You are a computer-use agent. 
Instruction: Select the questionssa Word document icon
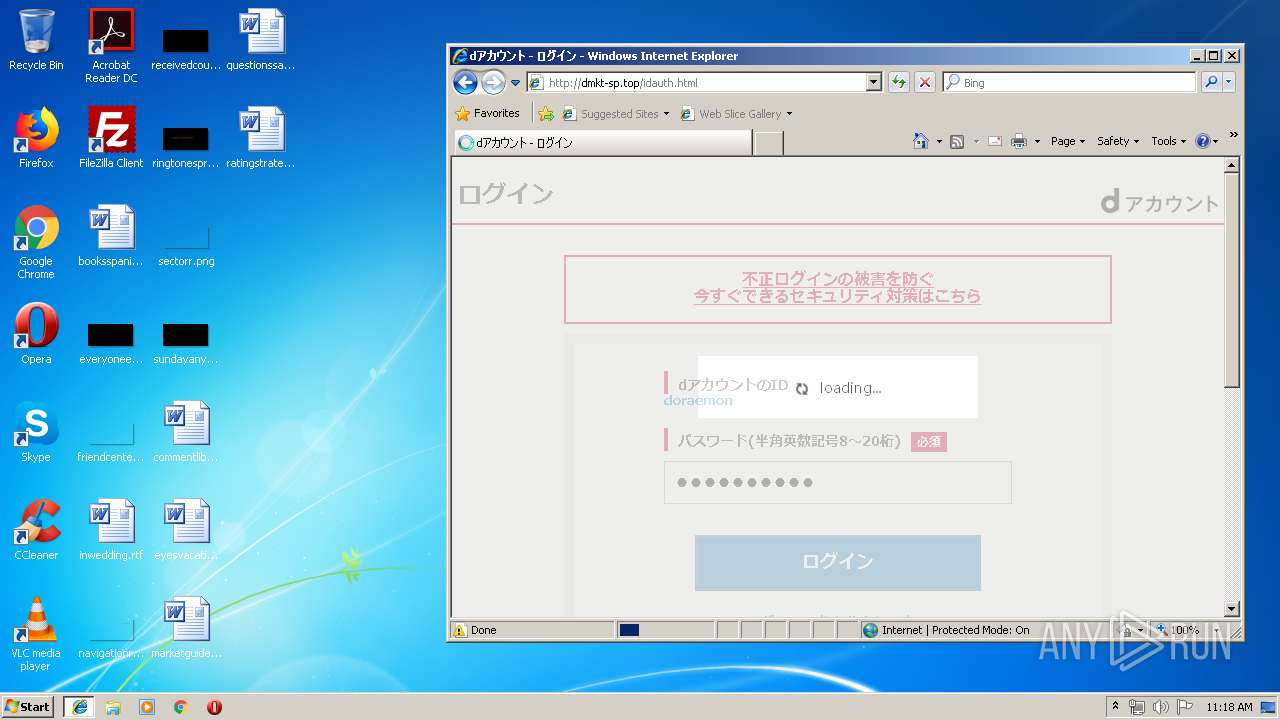261,41
